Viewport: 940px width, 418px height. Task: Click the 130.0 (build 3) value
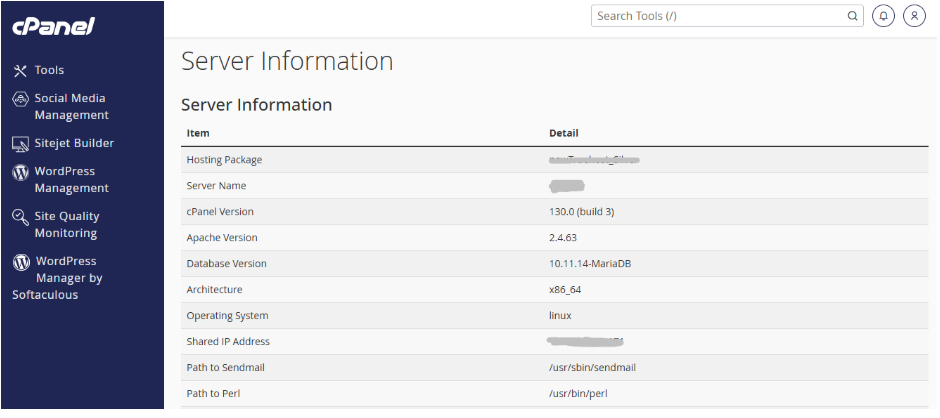click(582, 212)
